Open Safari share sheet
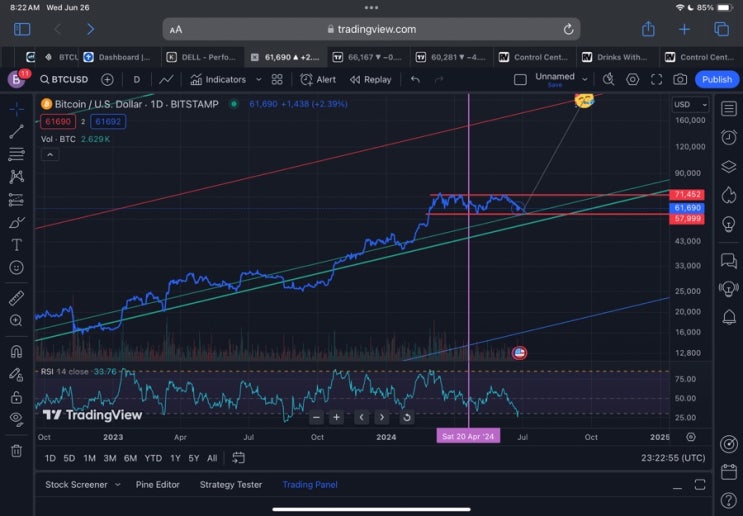This screenshot has height=516, width=743. (648, 29)
